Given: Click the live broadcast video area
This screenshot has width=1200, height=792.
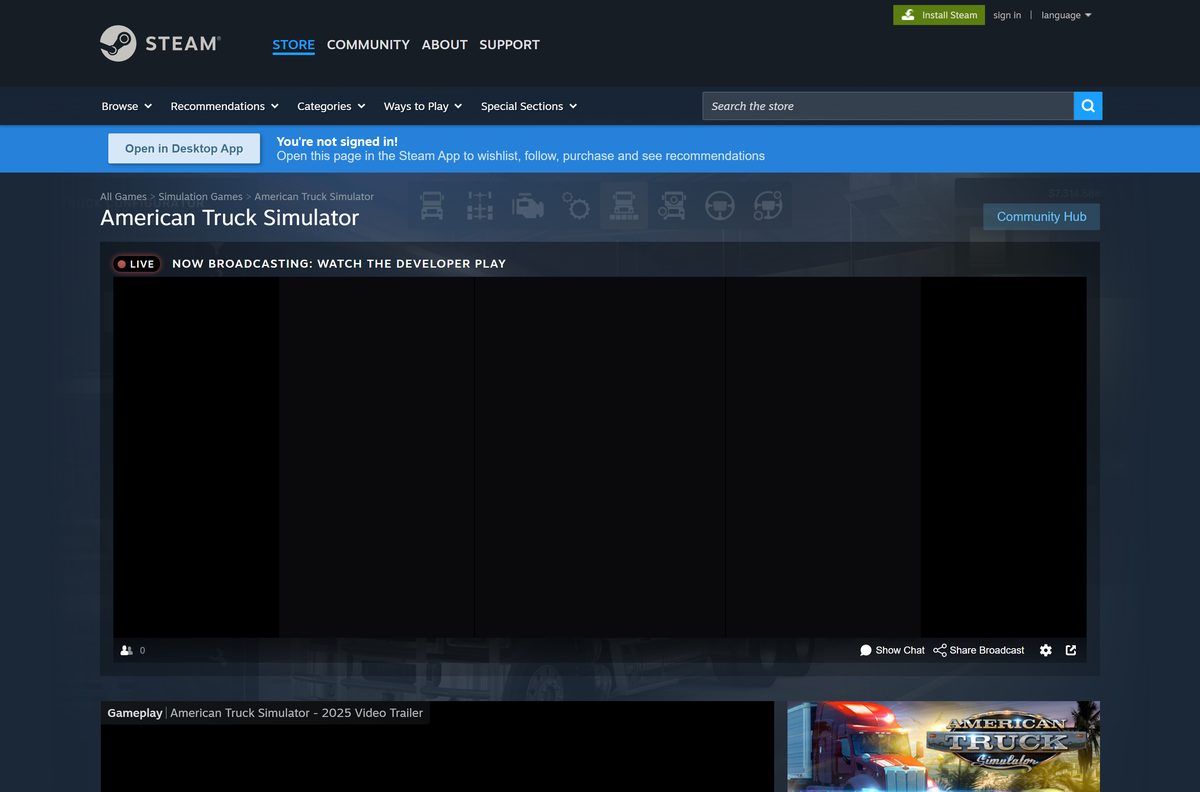Looking at the screenshot, I should coord(600,457).
